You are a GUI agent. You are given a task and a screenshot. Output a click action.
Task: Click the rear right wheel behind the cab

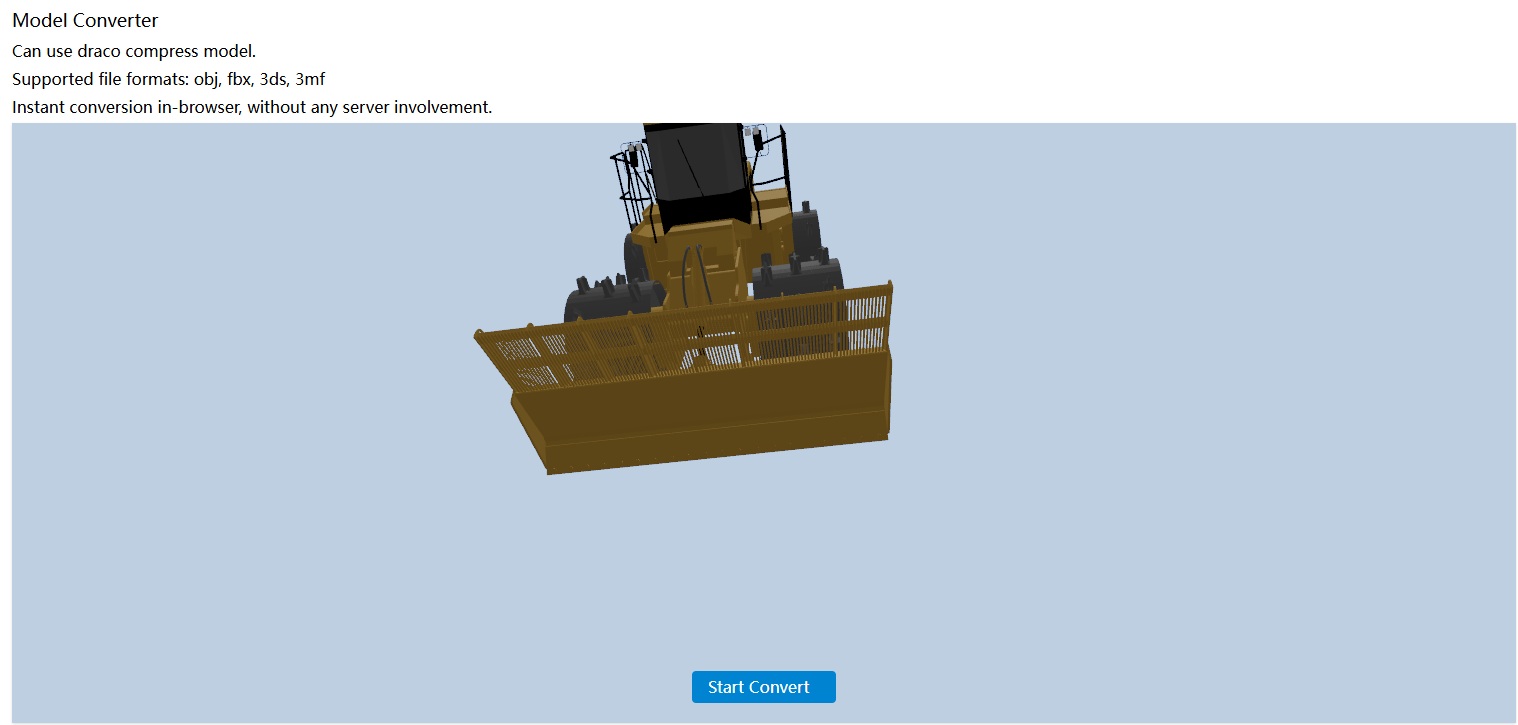tap(808, 226)
